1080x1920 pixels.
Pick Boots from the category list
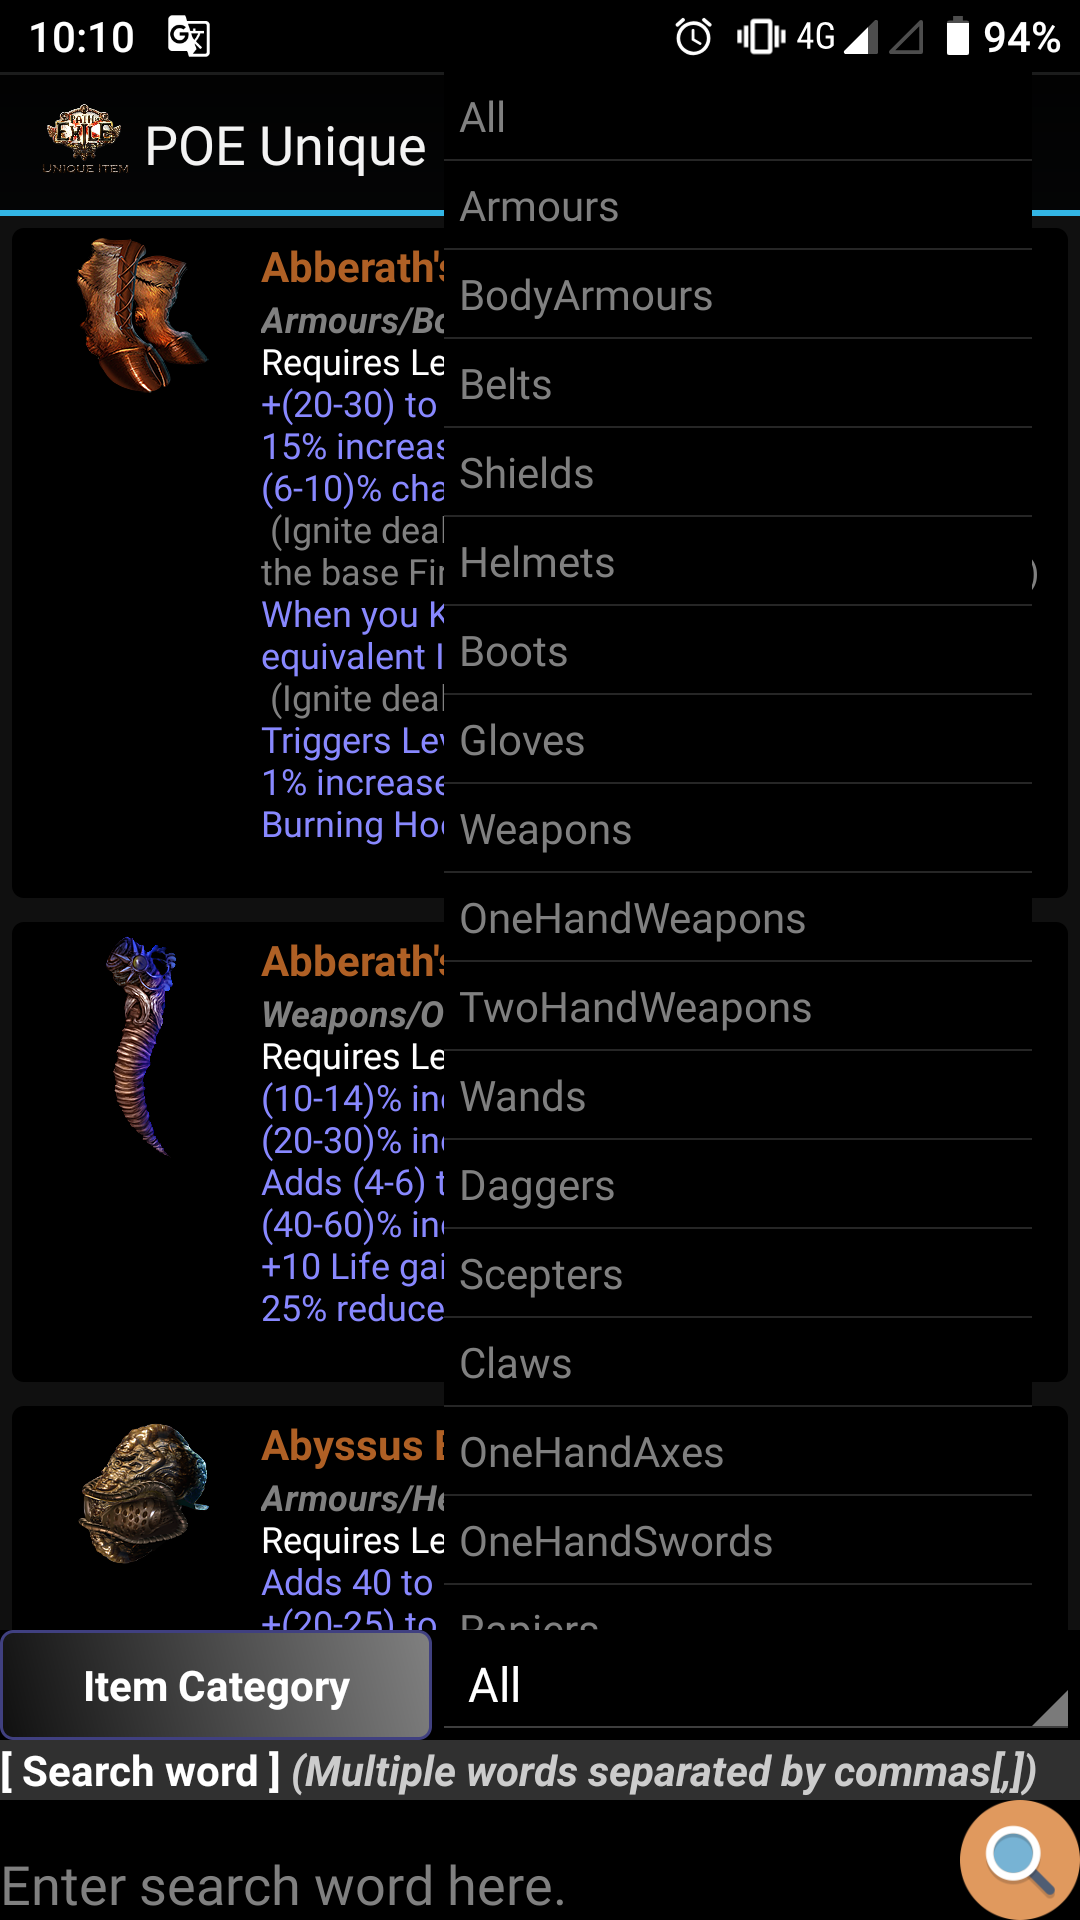click(x=738, y=651)
